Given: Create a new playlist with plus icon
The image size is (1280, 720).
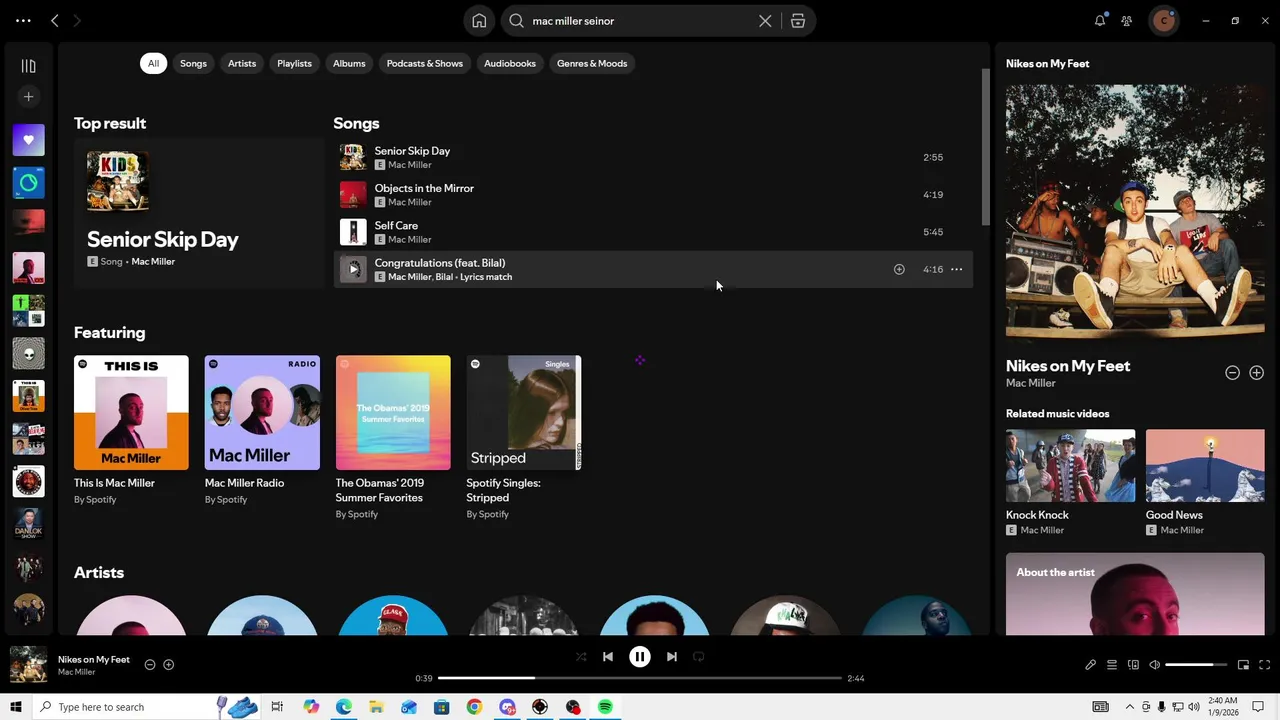Looking at the screenshot, I should pos(28,97).
